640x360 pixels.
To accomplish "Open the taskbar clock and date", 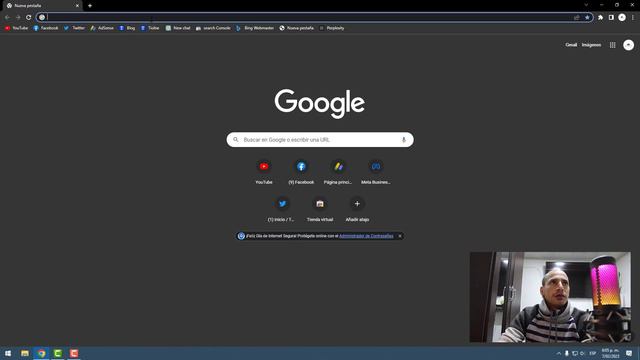I will [x=610, y=353].
